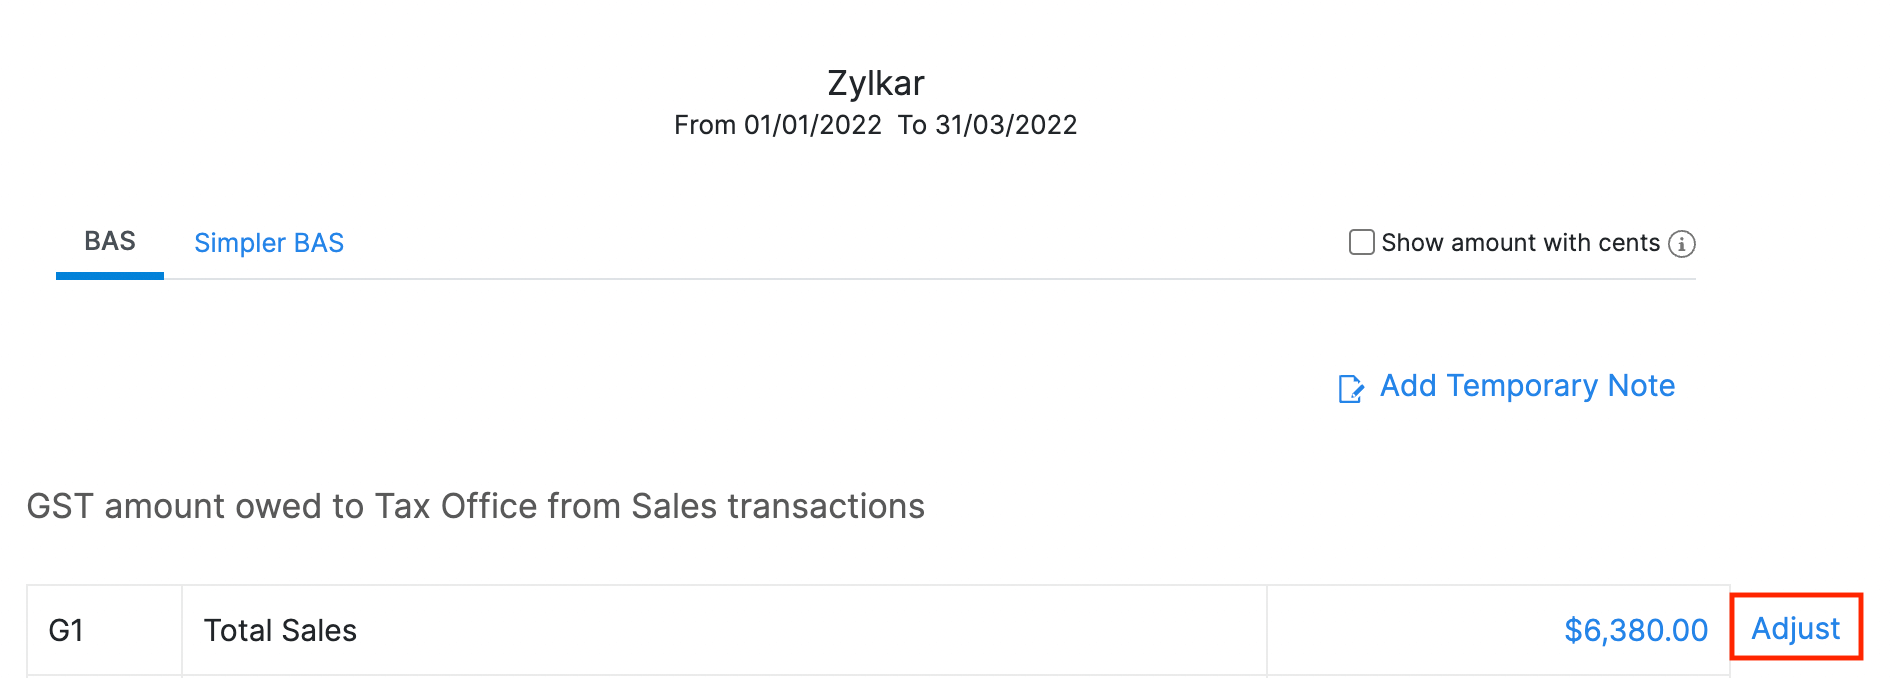Screen dimensions: 1896x678
Task: Click the "From" label in date range
Action: click(705, 125)
